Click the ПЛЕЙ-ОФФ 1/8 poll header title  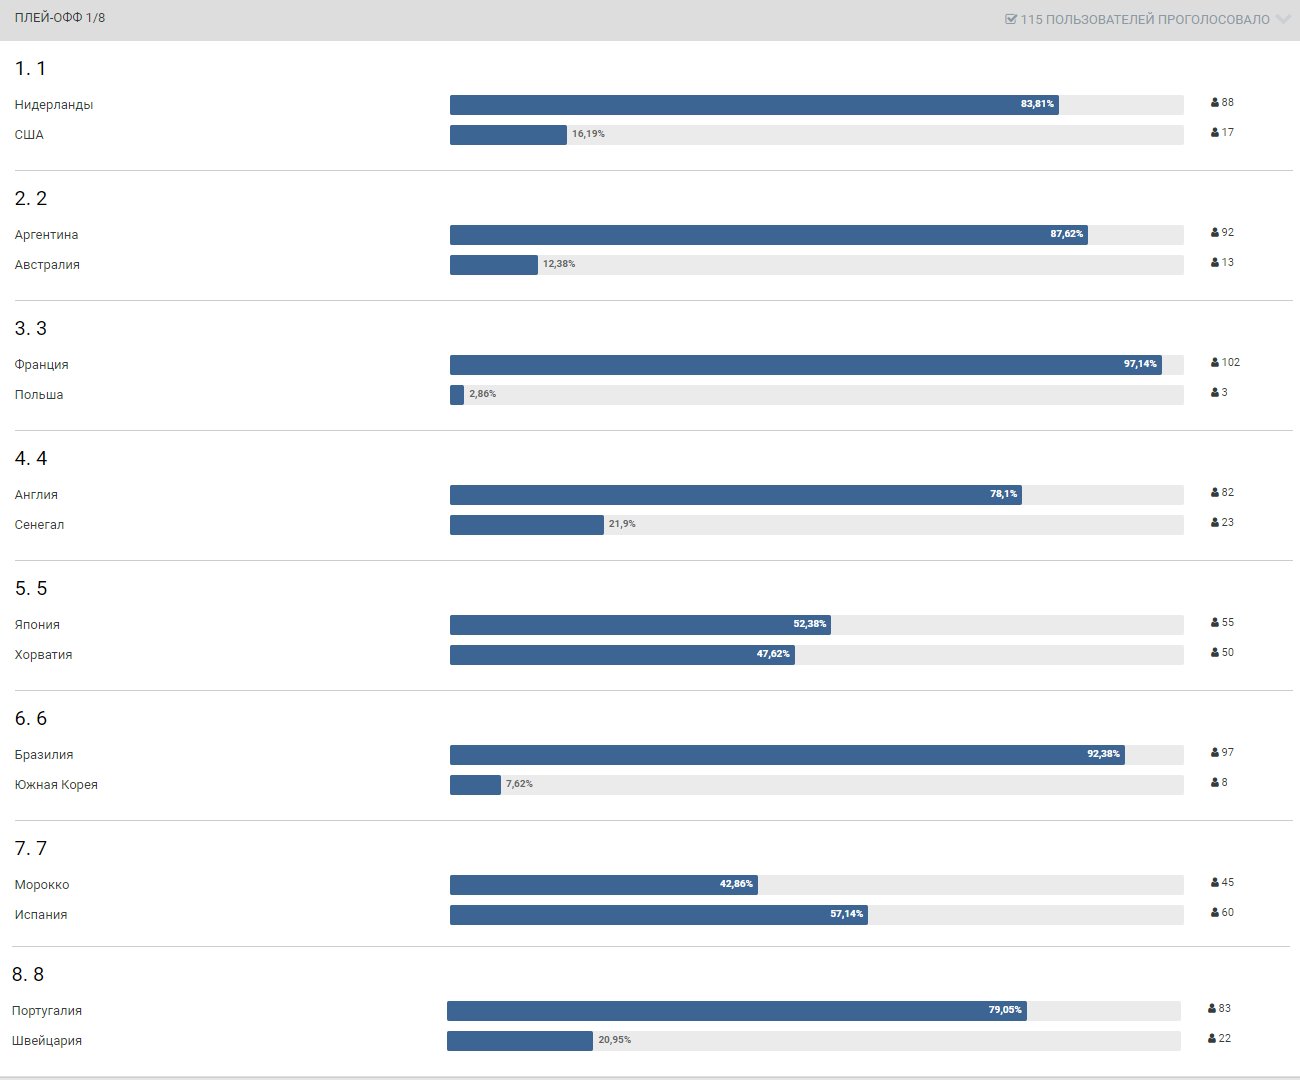[x=60, y=18]
